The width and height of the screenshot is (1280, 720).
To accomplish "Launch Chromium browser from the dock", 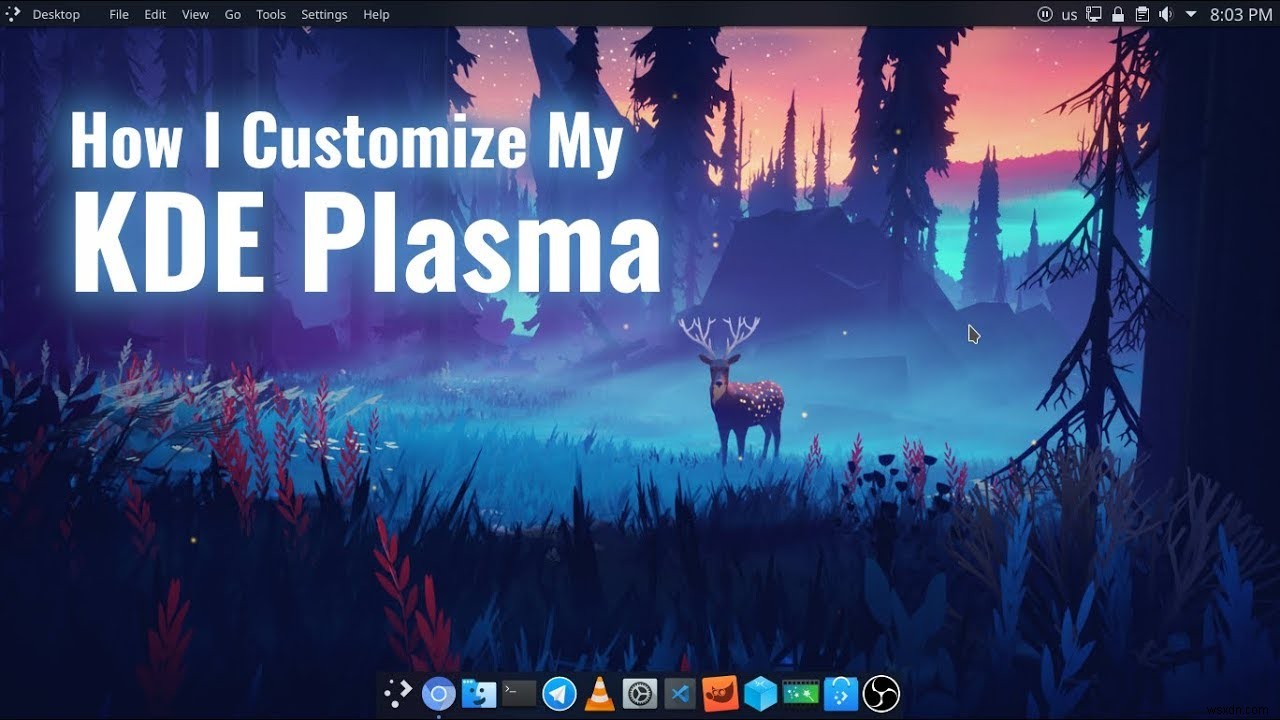I will pyautogui.click(x=438, y=693).
